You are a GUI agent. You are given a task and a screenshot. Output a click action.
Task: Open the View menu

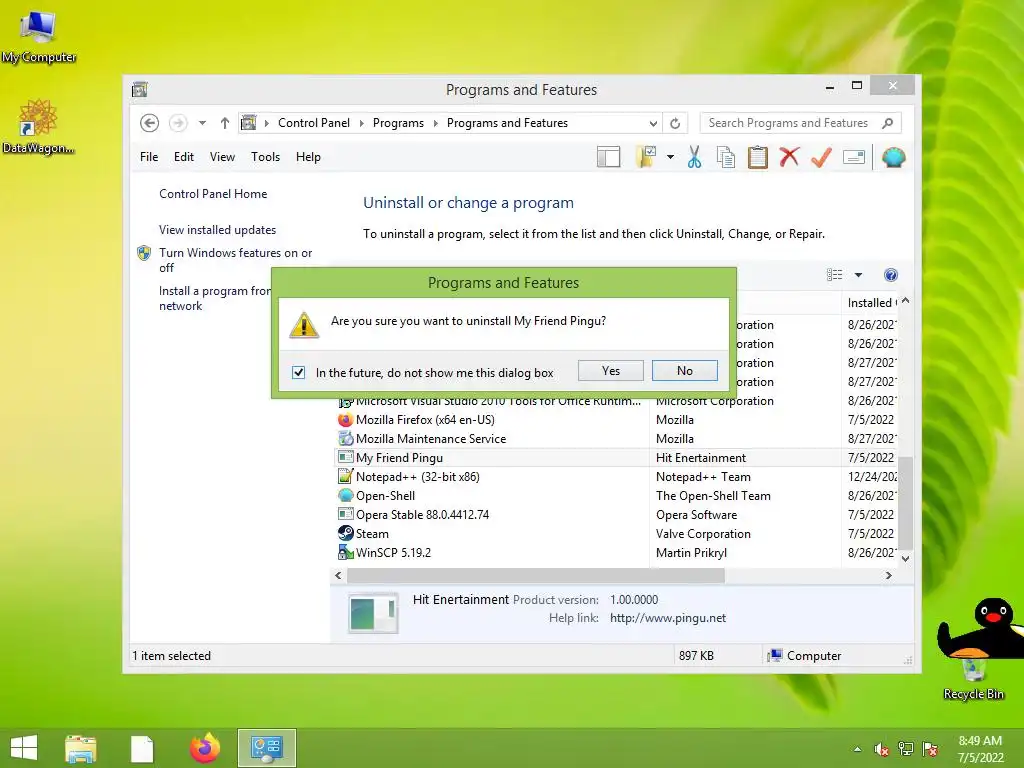[x=222, y=157]
